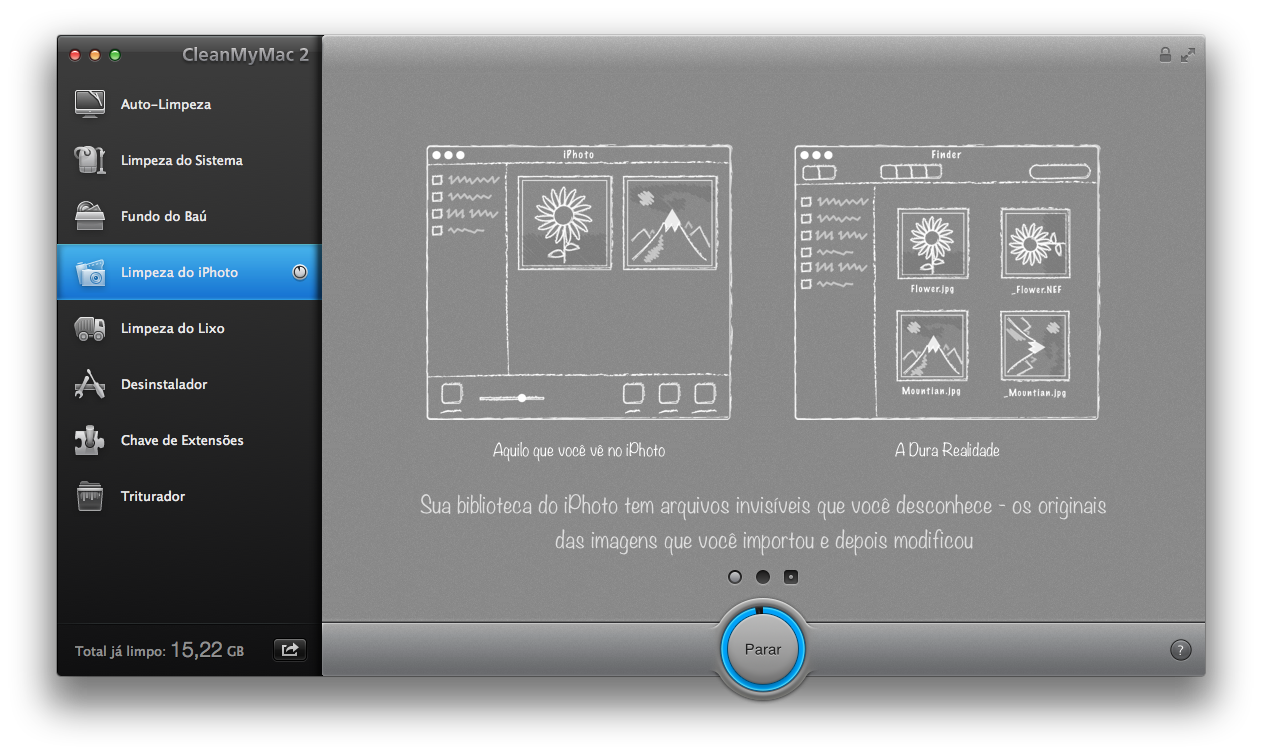Click the scan progress spinner on Limpeza do iPhoto
Viewport: 1262px width, 755px height.
300,272
